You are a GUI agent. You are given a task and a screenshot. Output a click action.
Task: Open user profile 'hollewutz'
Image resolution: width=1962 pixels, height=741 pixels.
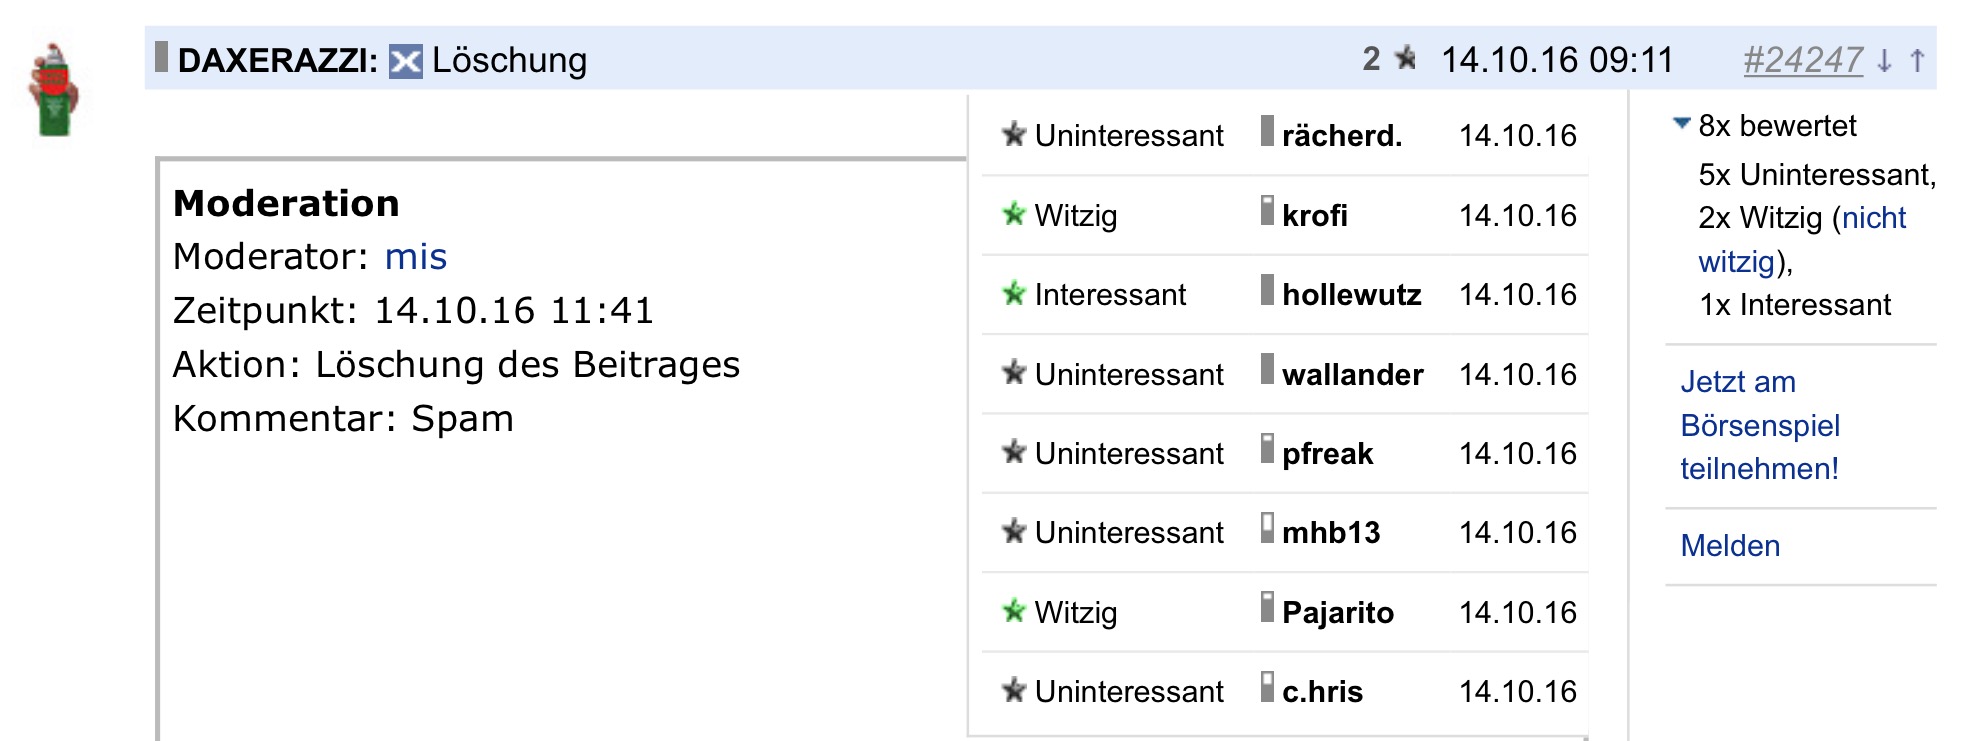pyautogui.click(x=1351, y=295)
